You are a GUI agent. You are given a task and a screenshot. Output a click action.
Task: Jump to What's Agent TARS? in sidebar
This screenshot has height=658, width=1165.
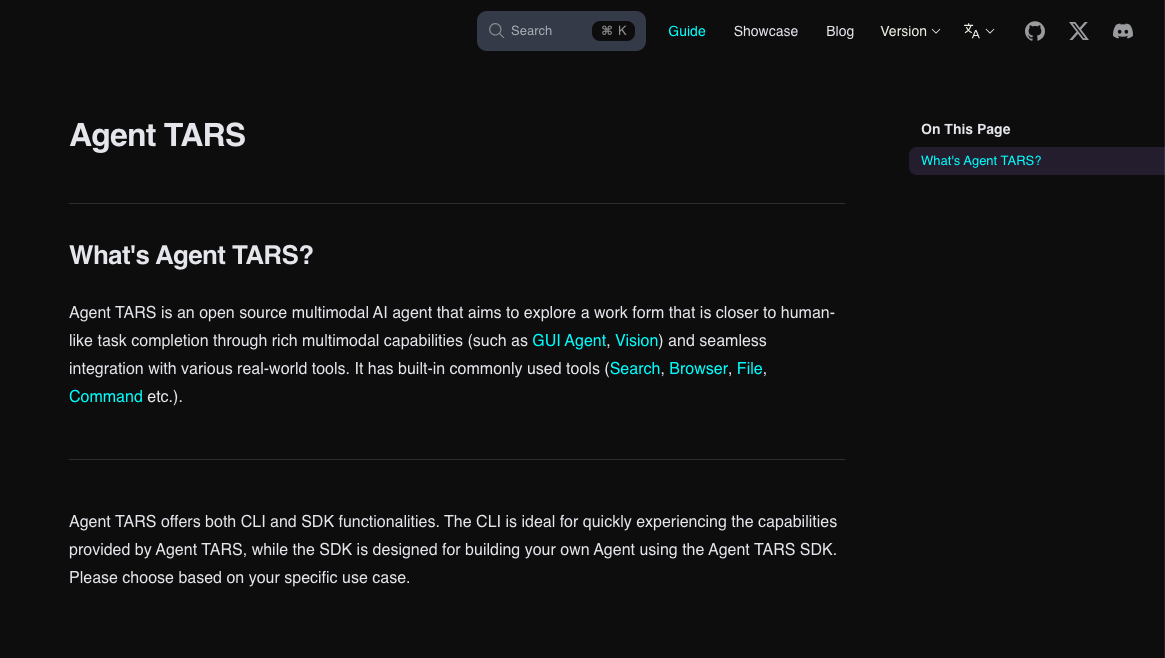(x=981, y=160)
